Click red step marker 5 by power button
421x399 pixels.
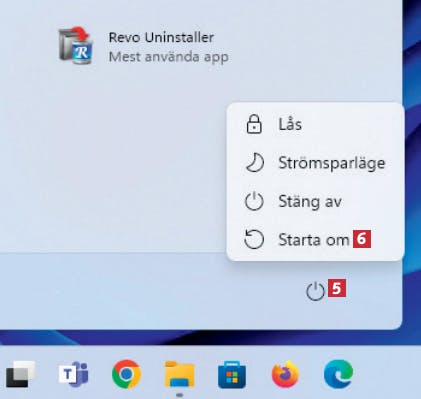point(337,288)
